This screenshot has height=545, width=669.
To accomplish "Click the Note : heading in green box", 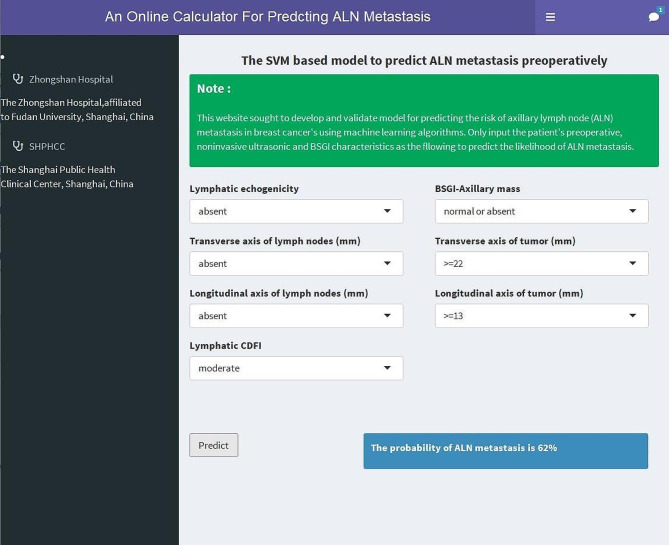I will (214, 89).
